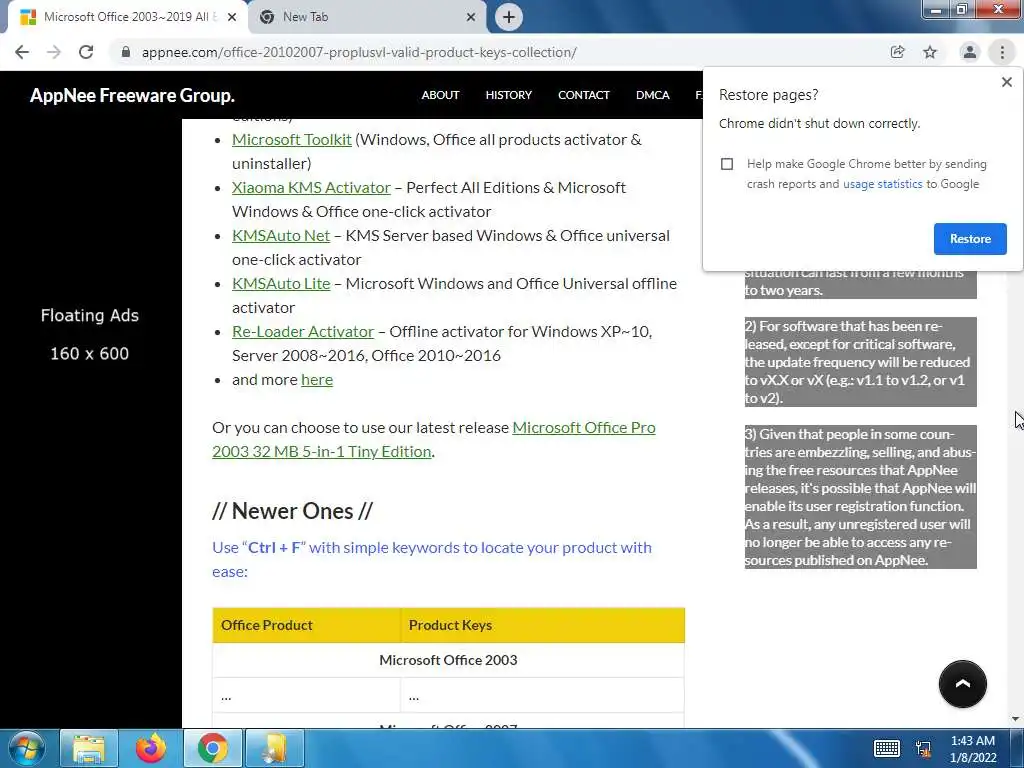
Task: Switch to the New Tab tab
Action: 367,17
